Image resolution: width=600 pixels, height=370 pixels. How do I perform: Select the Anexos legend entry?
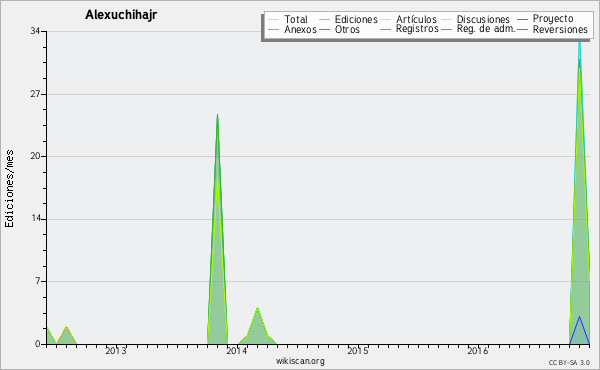pyautogui.click(x=292, y=29)
